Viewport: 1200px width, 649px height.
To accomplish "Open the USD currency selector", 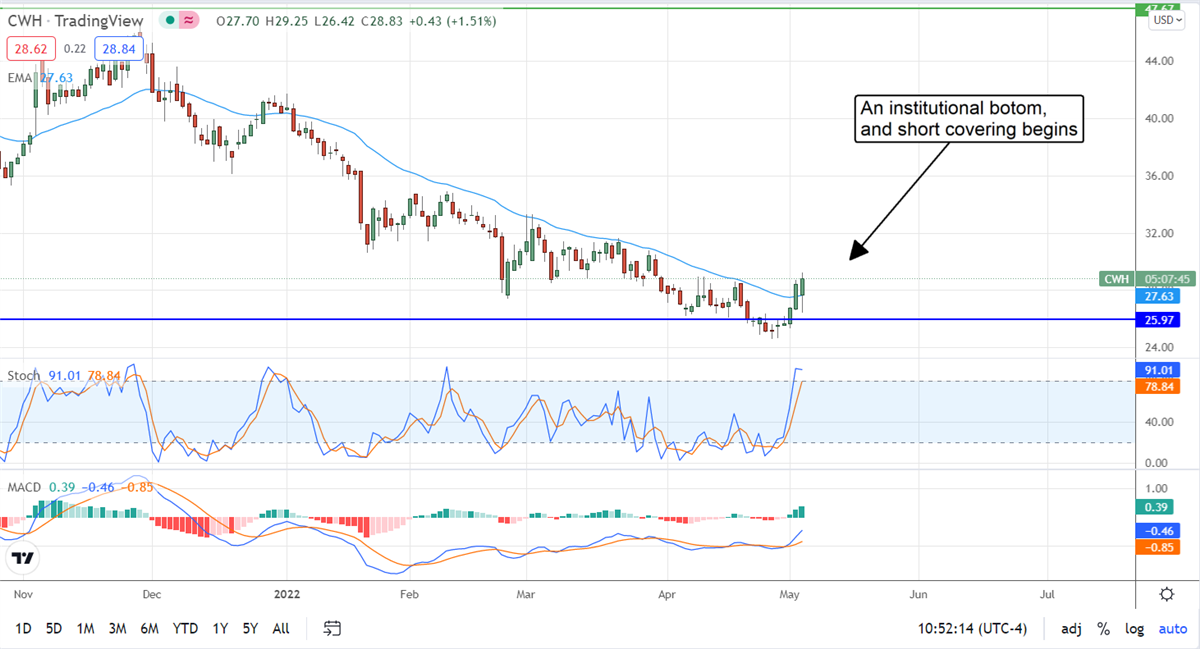I will click(x=1163, y=19).
